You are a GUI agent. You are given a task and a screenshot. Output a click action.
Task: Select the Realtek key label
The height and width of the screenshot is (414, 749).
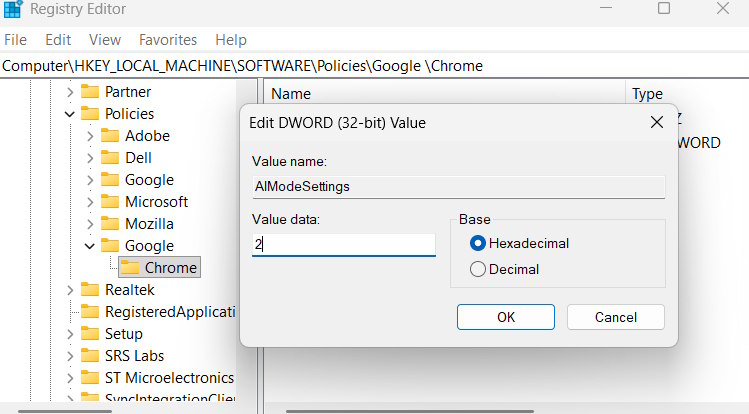click(x=130, y=290)
